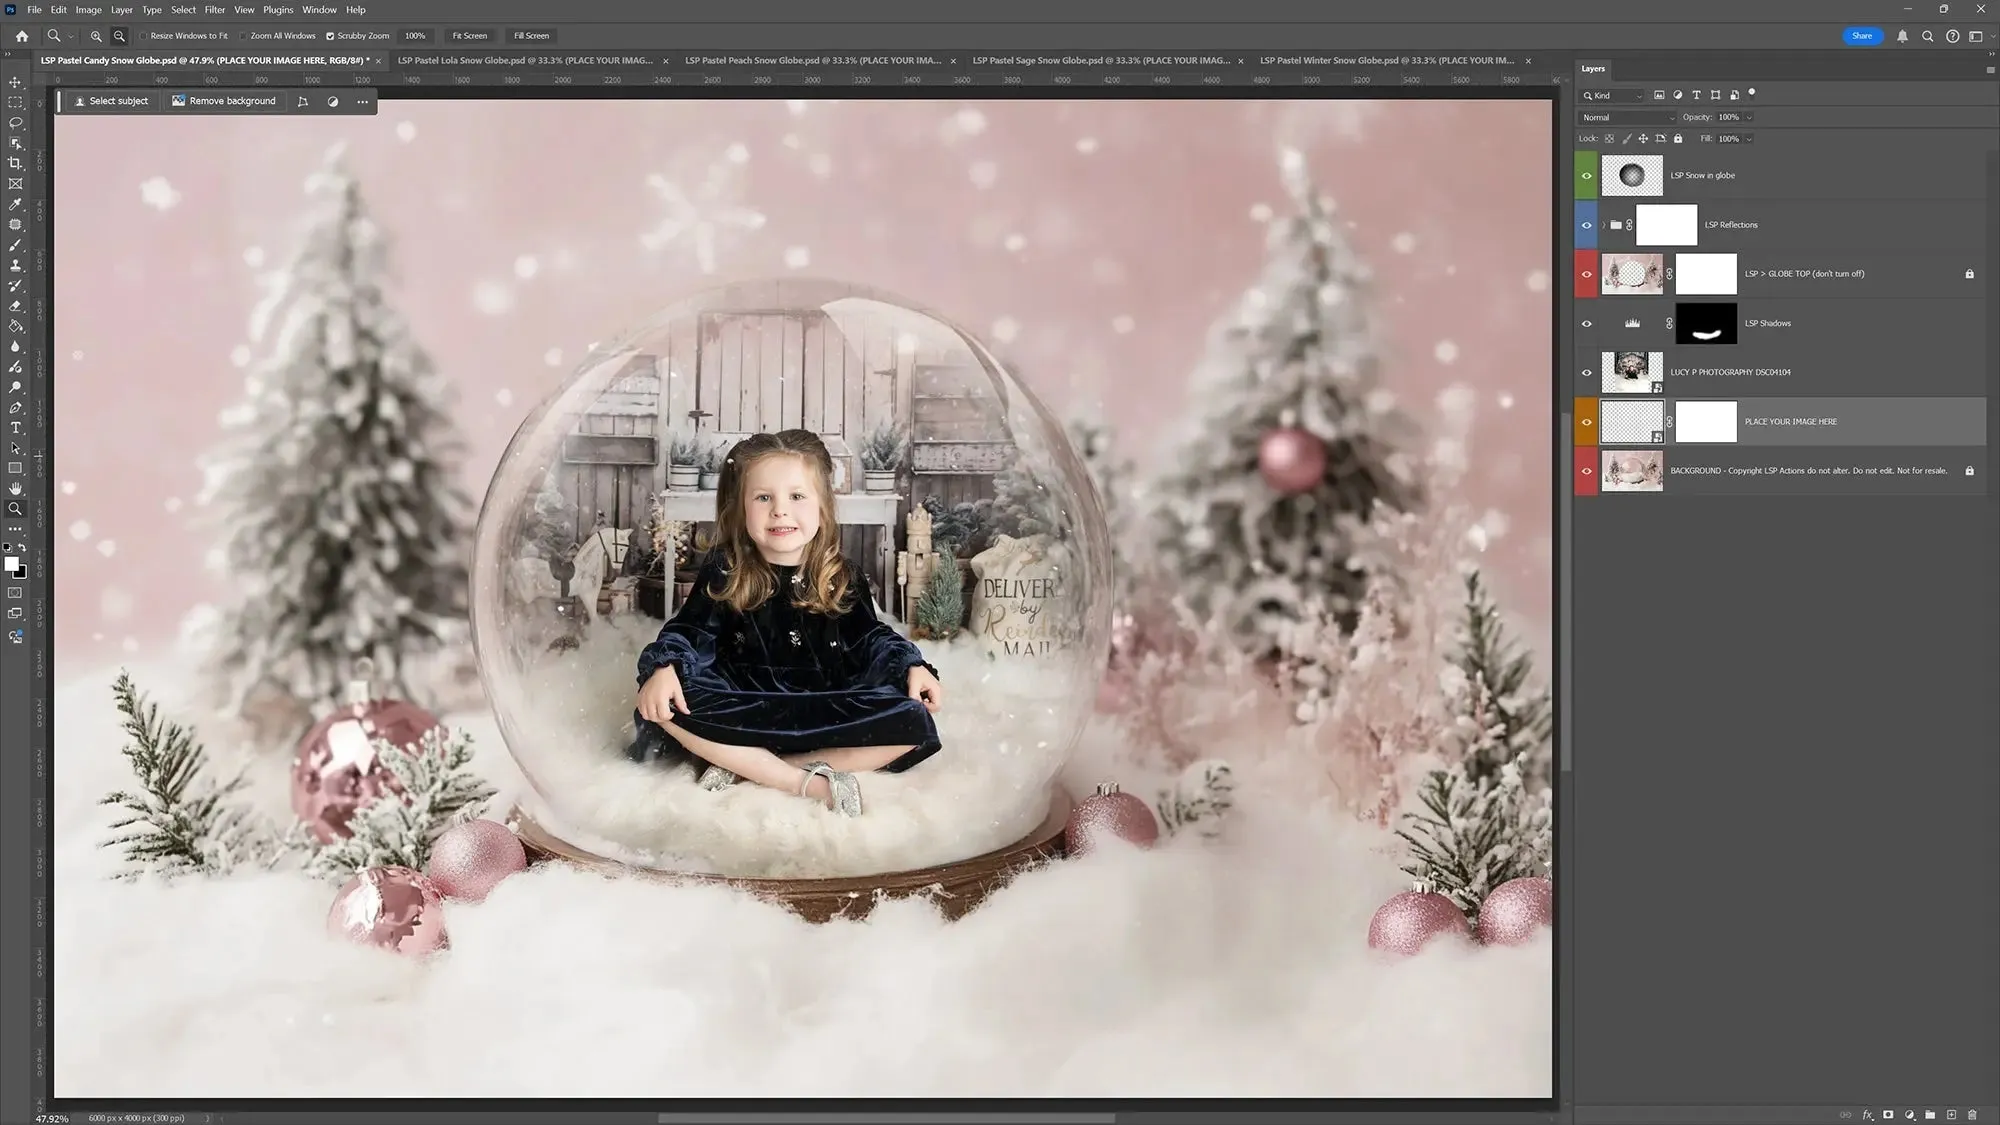This screenshot has width=2000, height=1125.
Task: Switch to LSP Pastel Peach Snow Globe tab
Action: pyautogui.click(x=813, y=60)
